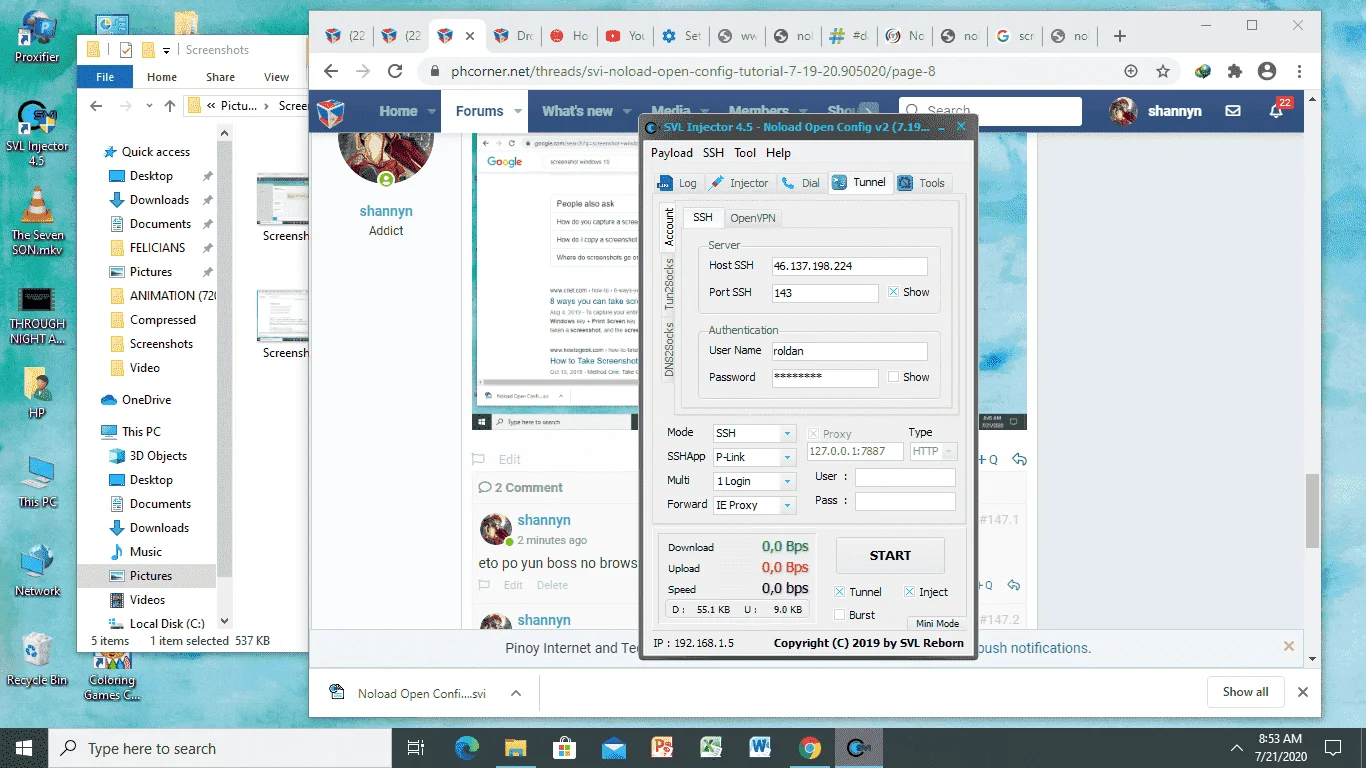Image resolution: width=1366 pixels, height=768 pixels.
Task: Bookmark this page with the star icon
Action: click(1163, 71)
